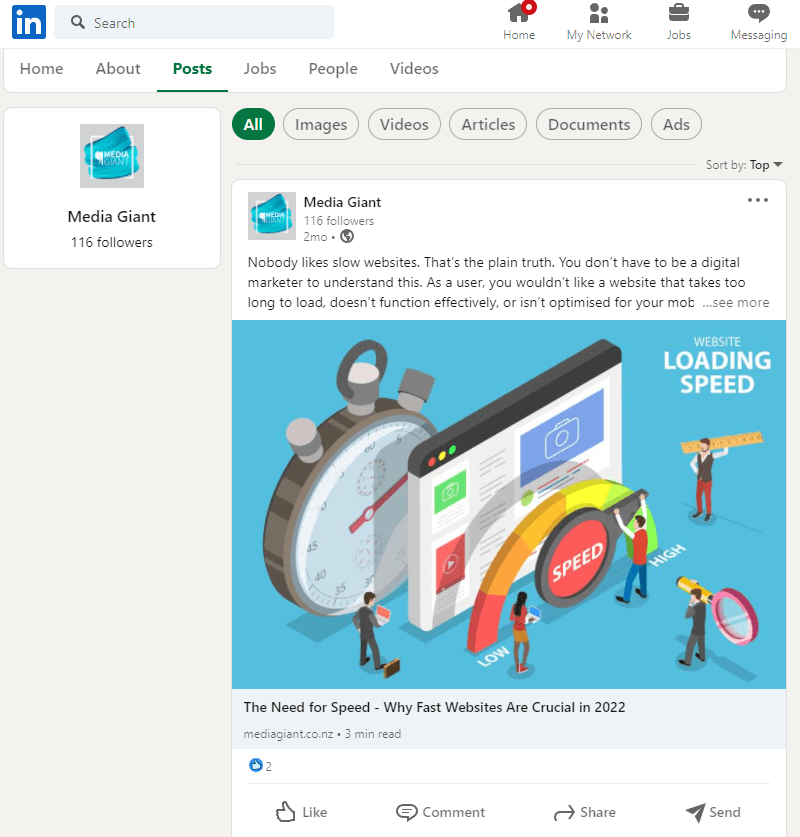
Task: Open the post's three-dot options menu
Action: click(x=758, y=200)
